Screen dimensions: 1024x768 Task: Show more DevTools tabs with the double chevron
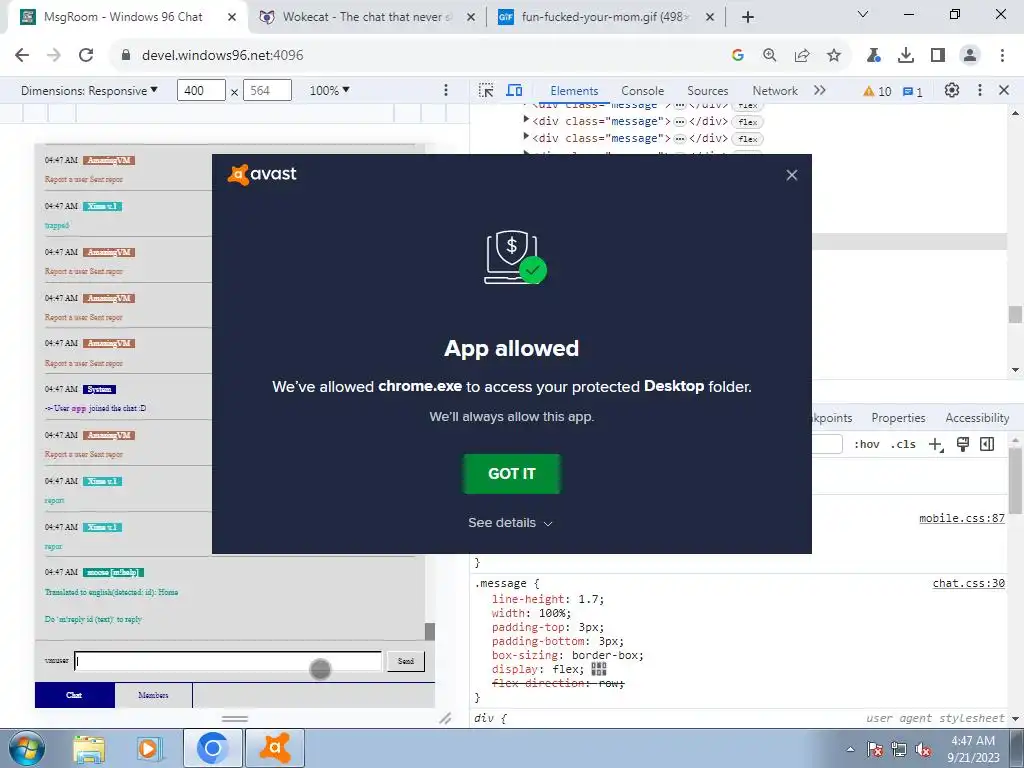820,90
